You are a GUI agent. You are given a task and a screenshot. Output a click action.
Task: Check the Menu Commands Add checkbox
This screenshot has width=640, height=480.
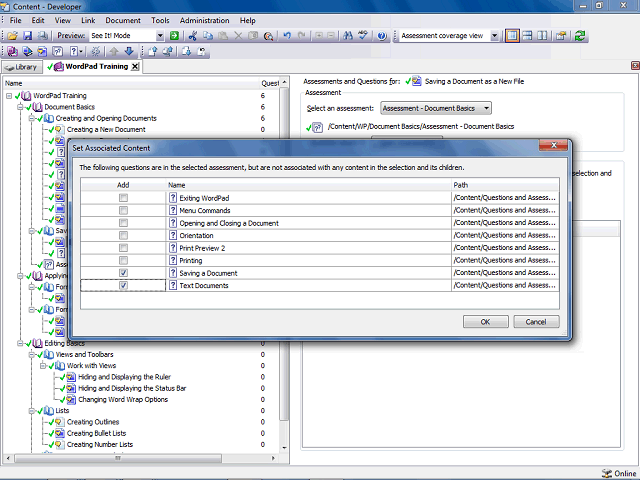point(123,211)
